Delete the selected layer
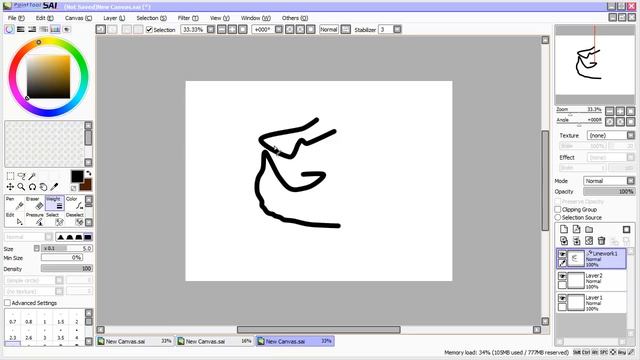640x360 pixels. coord(601,241)
